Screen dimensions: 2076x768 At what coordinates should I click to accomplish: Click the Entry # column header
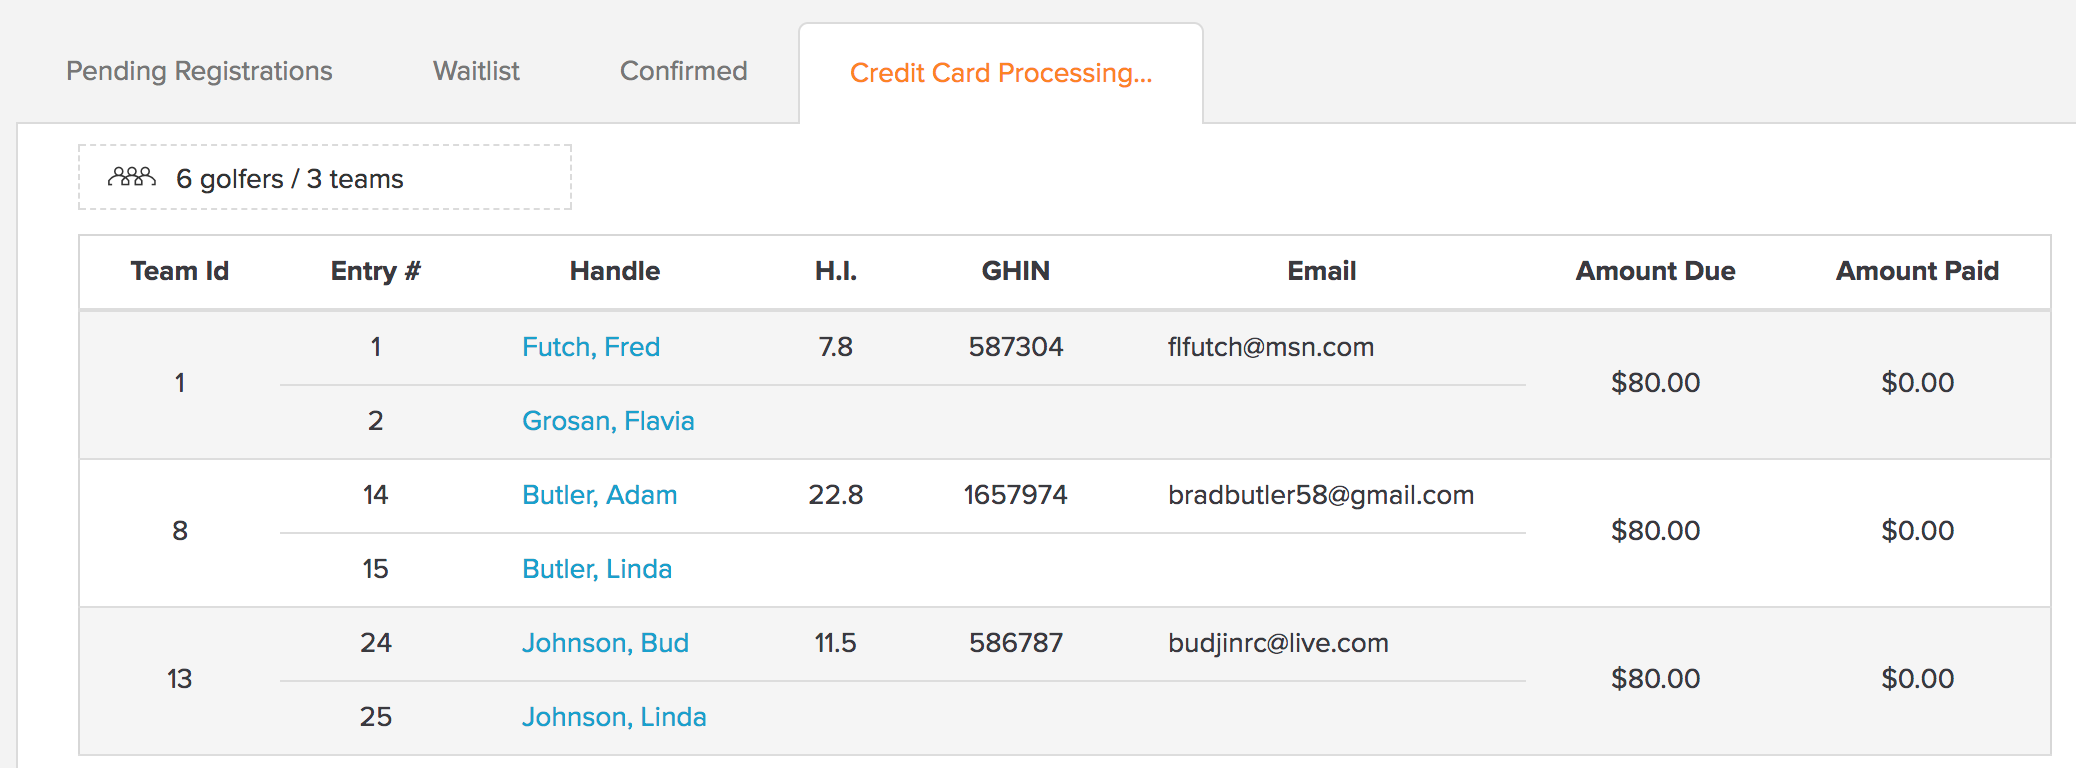[376, 271]
